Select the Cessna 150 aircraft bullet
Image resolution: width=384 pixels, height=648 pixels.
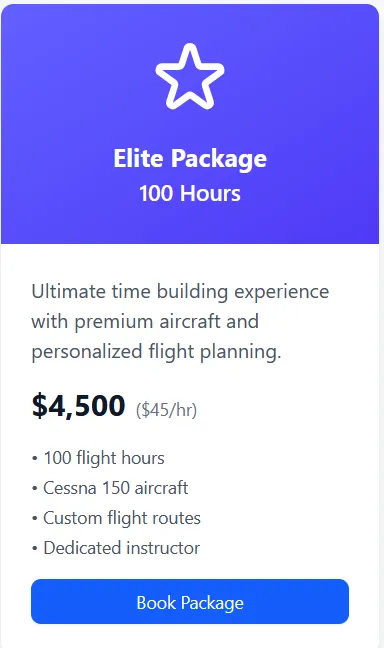(x=110, y=488)
